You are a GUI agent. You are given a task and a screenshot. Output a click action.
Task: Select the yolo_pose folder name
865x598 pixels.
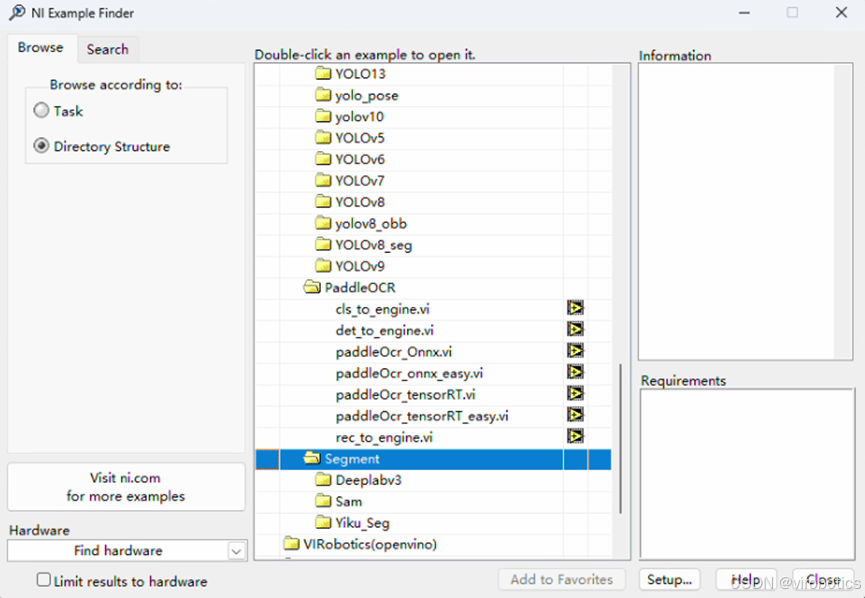(x=367, y=95)
